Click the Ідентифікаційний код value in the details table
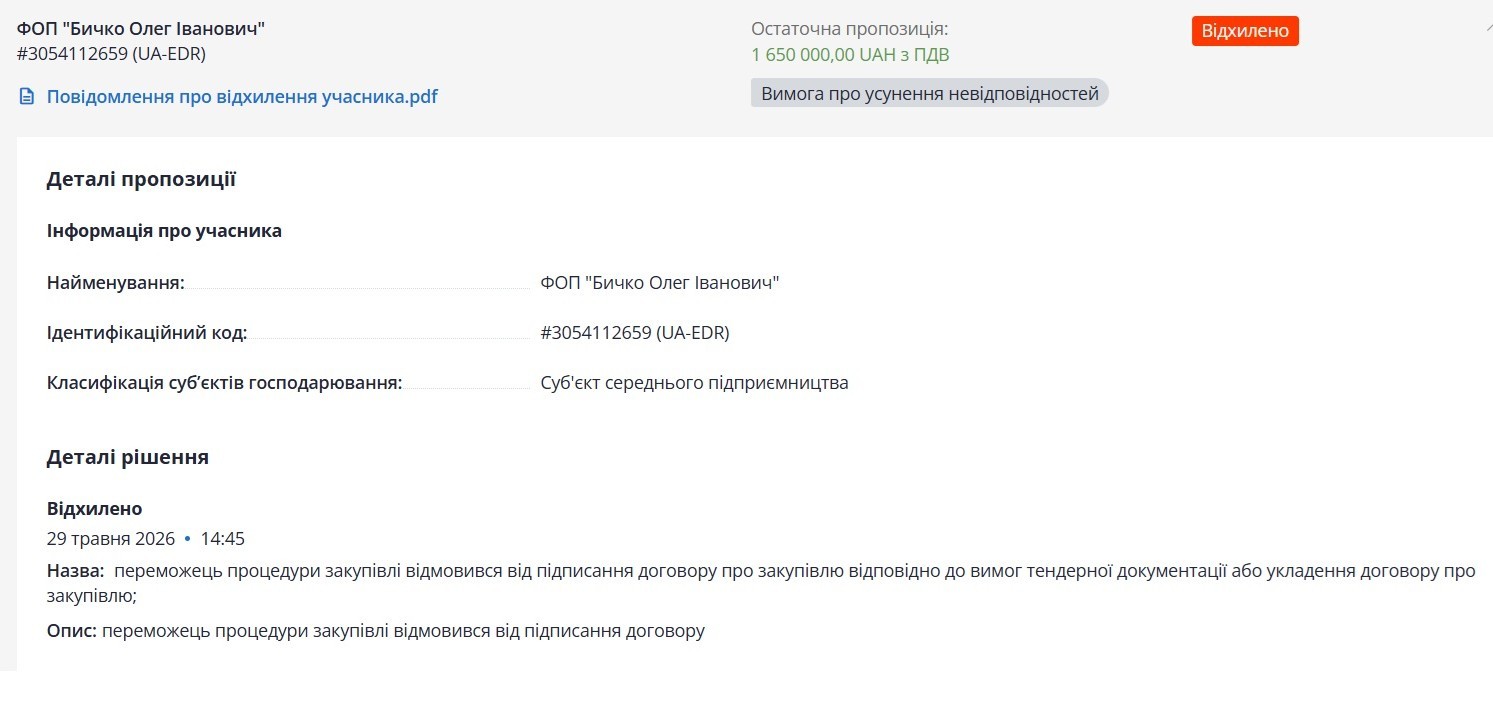 [x=635, y=333]
